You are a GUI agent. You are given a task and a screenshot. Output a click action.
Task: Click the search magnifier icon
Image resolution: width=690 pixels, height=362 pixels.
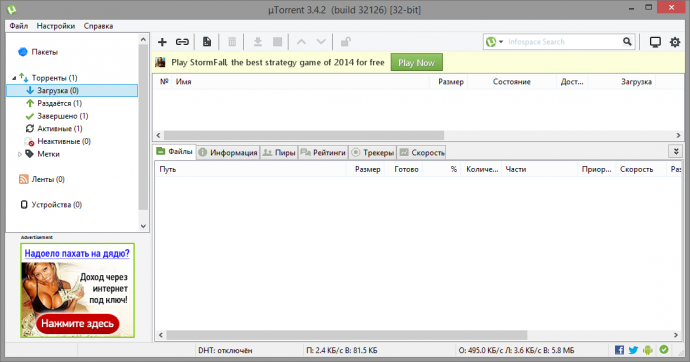click(627, 42)
